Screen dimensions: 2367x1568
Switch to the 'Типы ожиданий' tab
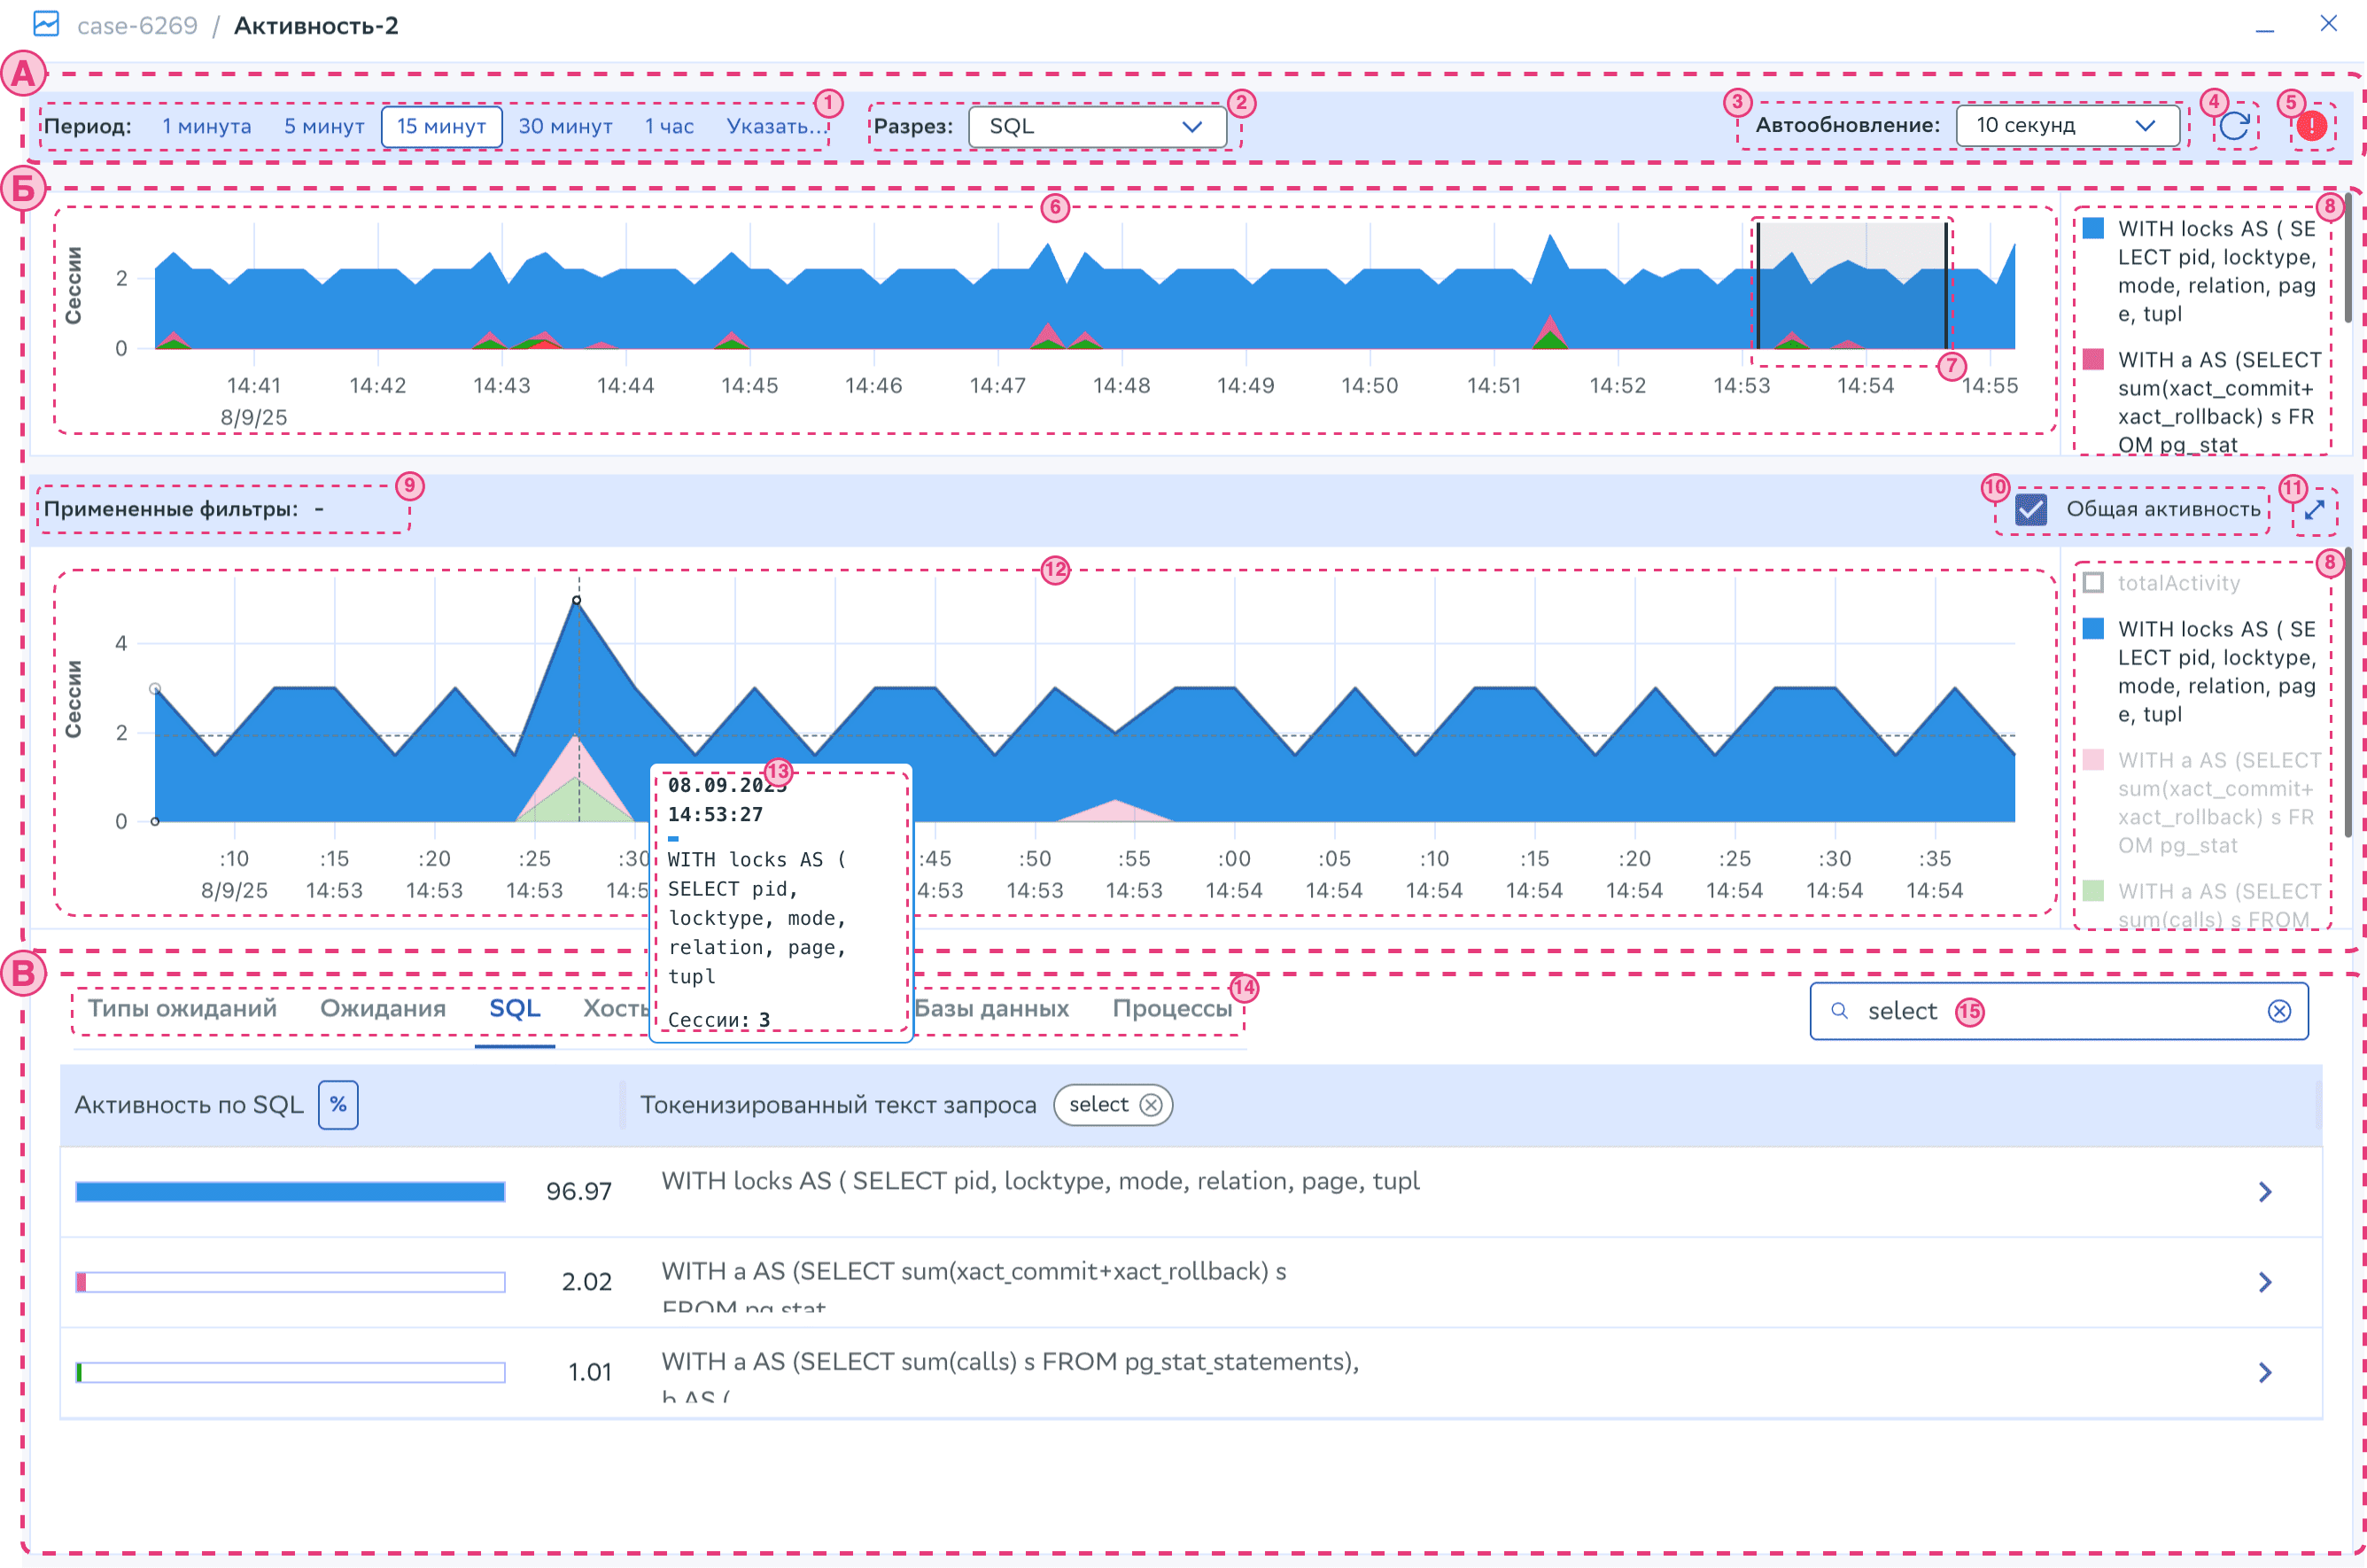[x=182, y=1008]
